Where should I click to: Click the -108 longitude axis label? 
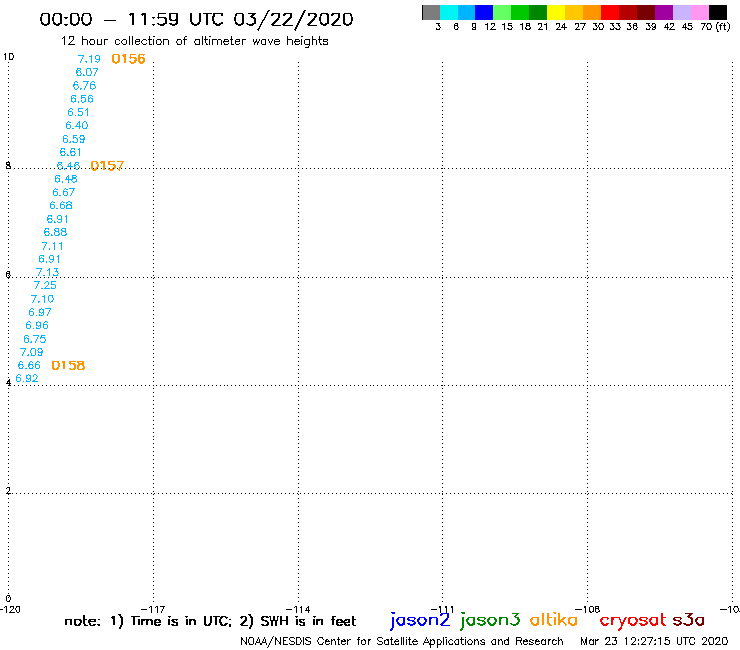pos(588,609)
